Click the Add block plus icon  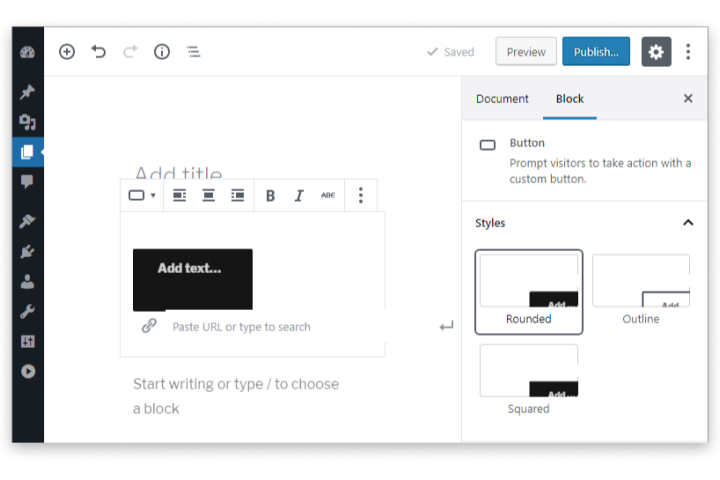pos(67,52)
